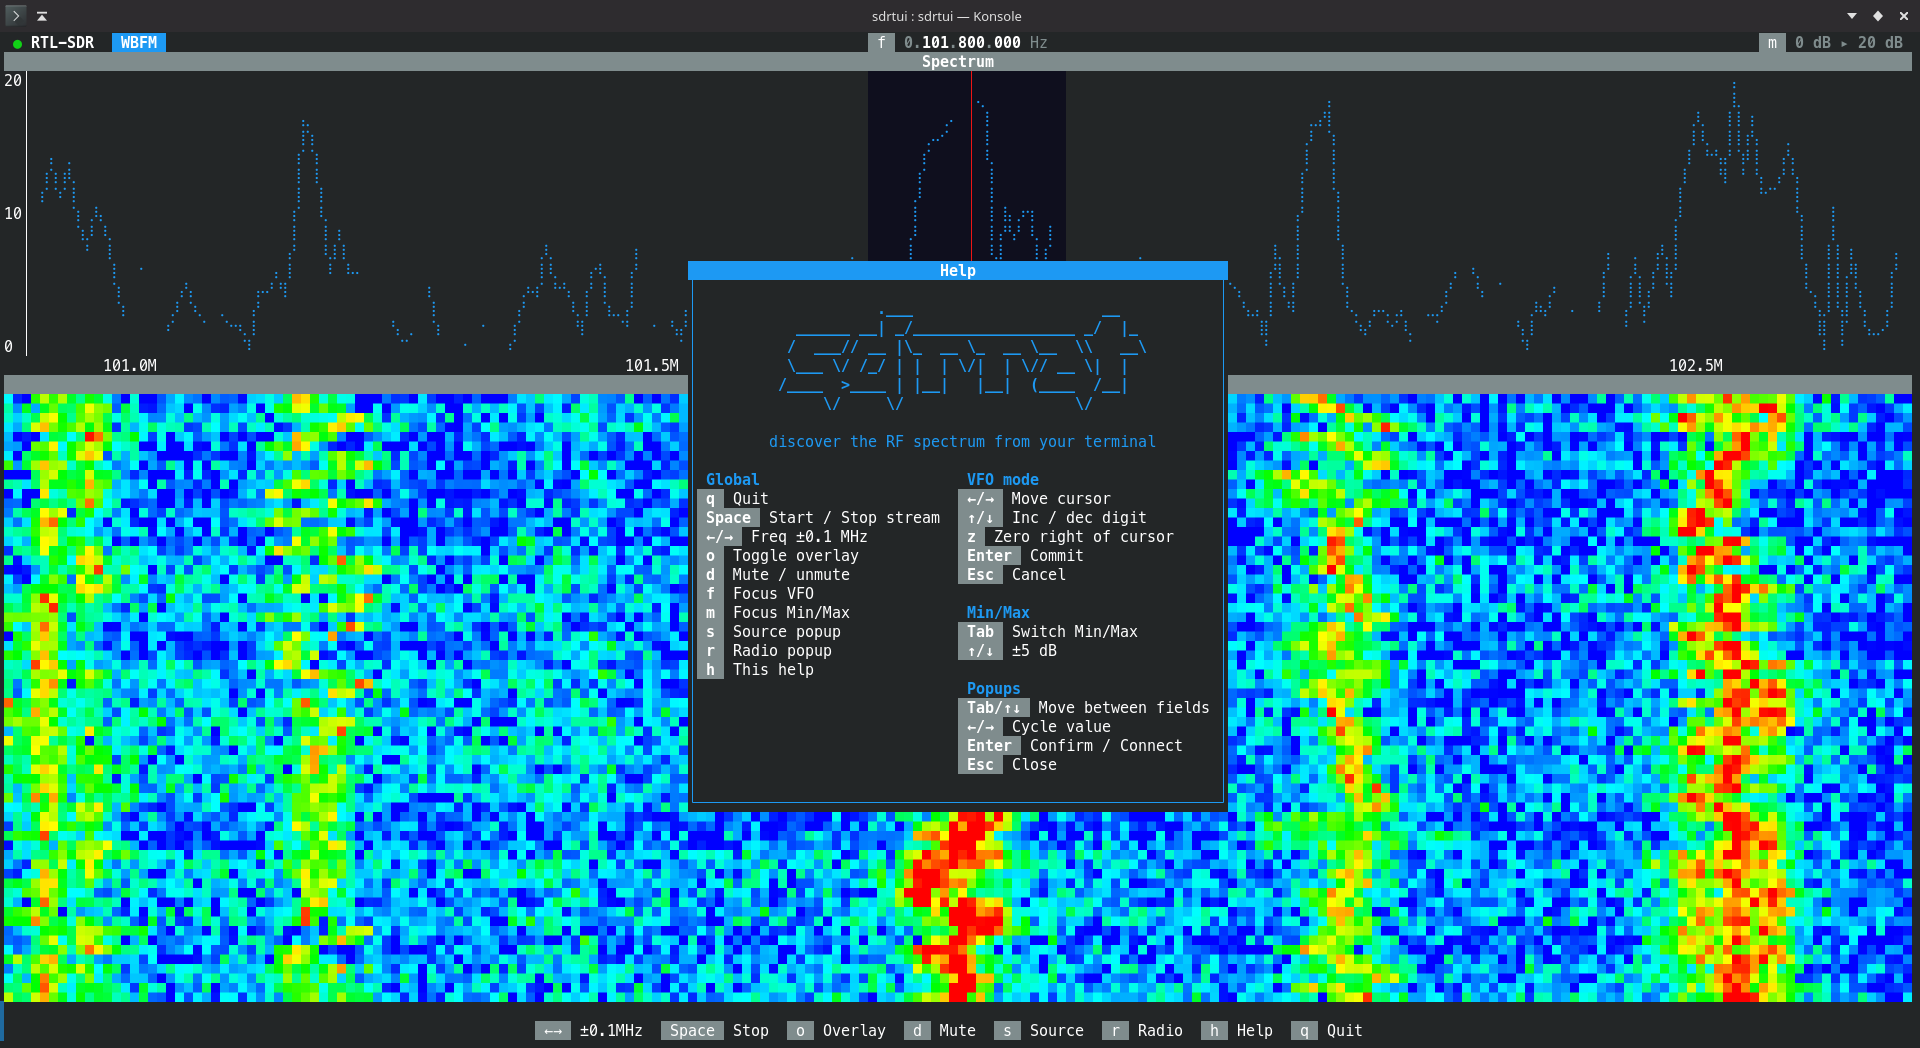Click the Enter Commit key badge
Image resolution: width=1920 pixels, height=1048 pixels.
pyautogui.click(x=989, y=555)
